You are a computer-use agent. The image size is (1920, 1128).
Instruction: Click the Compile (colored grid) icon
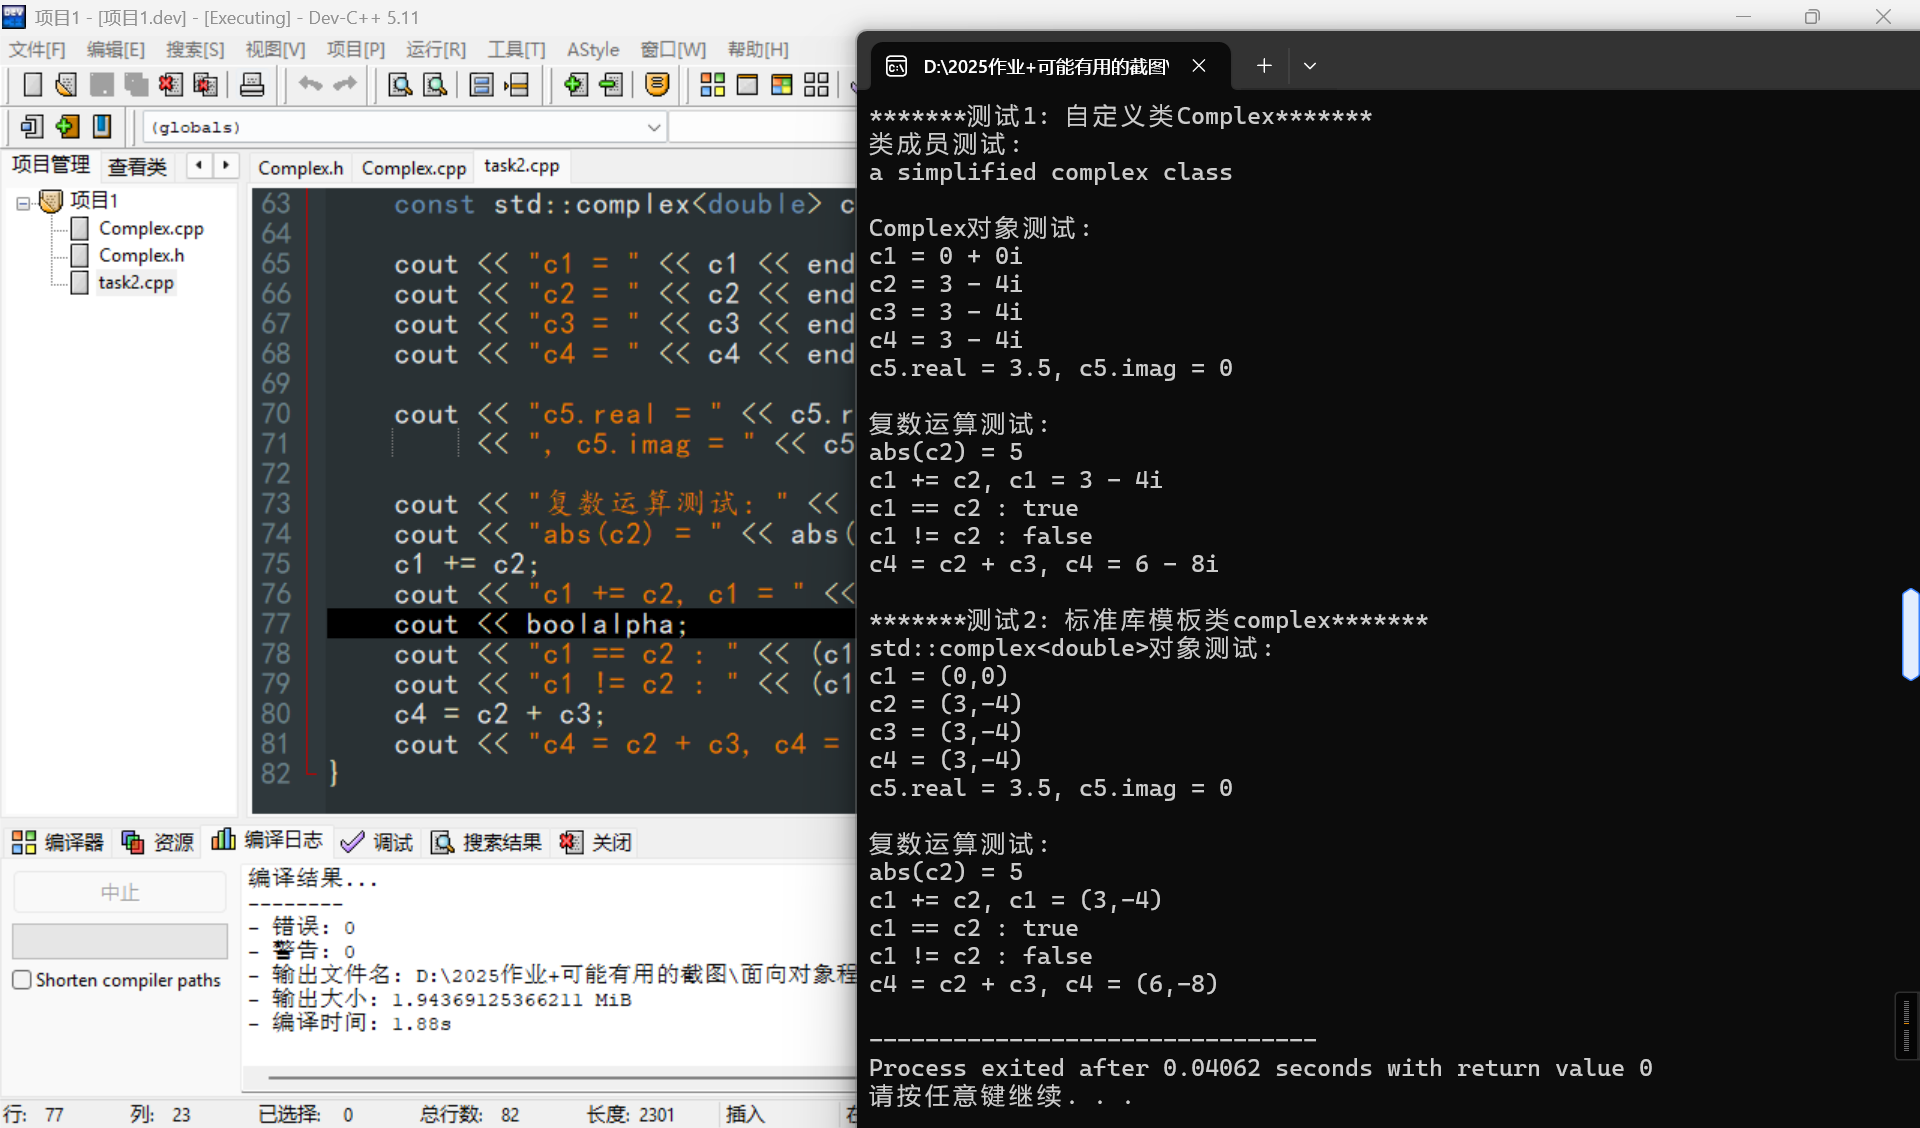712,85
